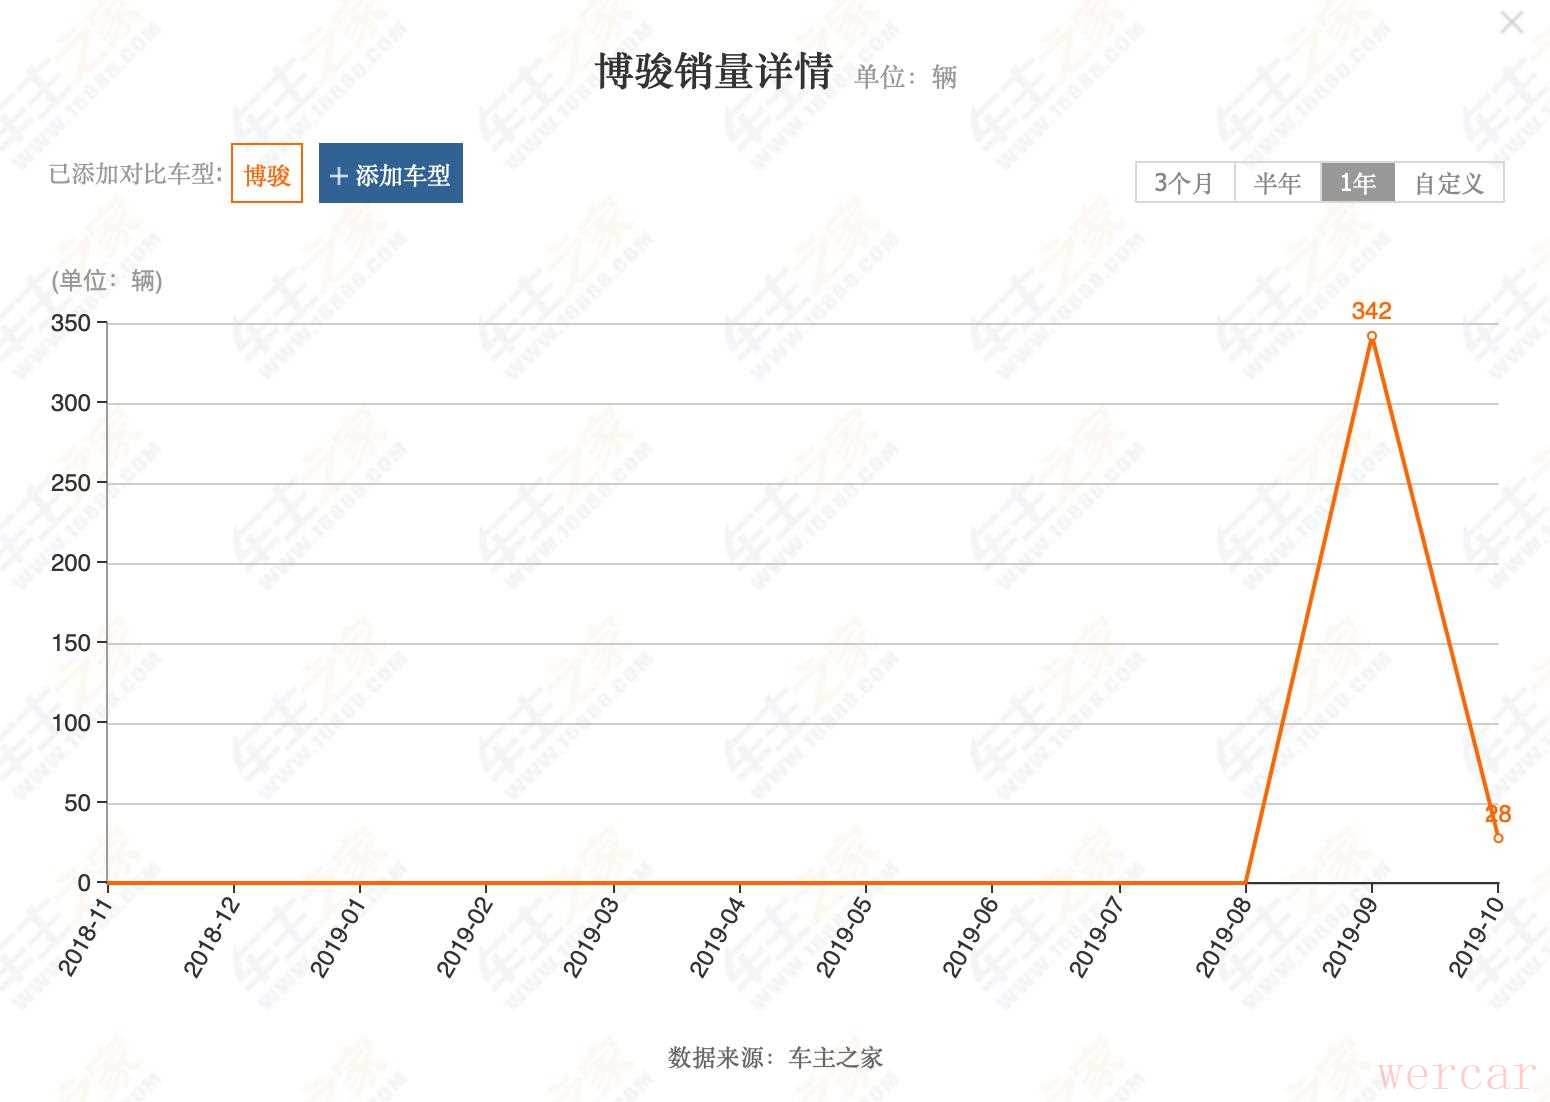Click the 342 peak data point
Image resolution: width=1550 pixels, height=1102 pixels.
(x=1371, y=337)
